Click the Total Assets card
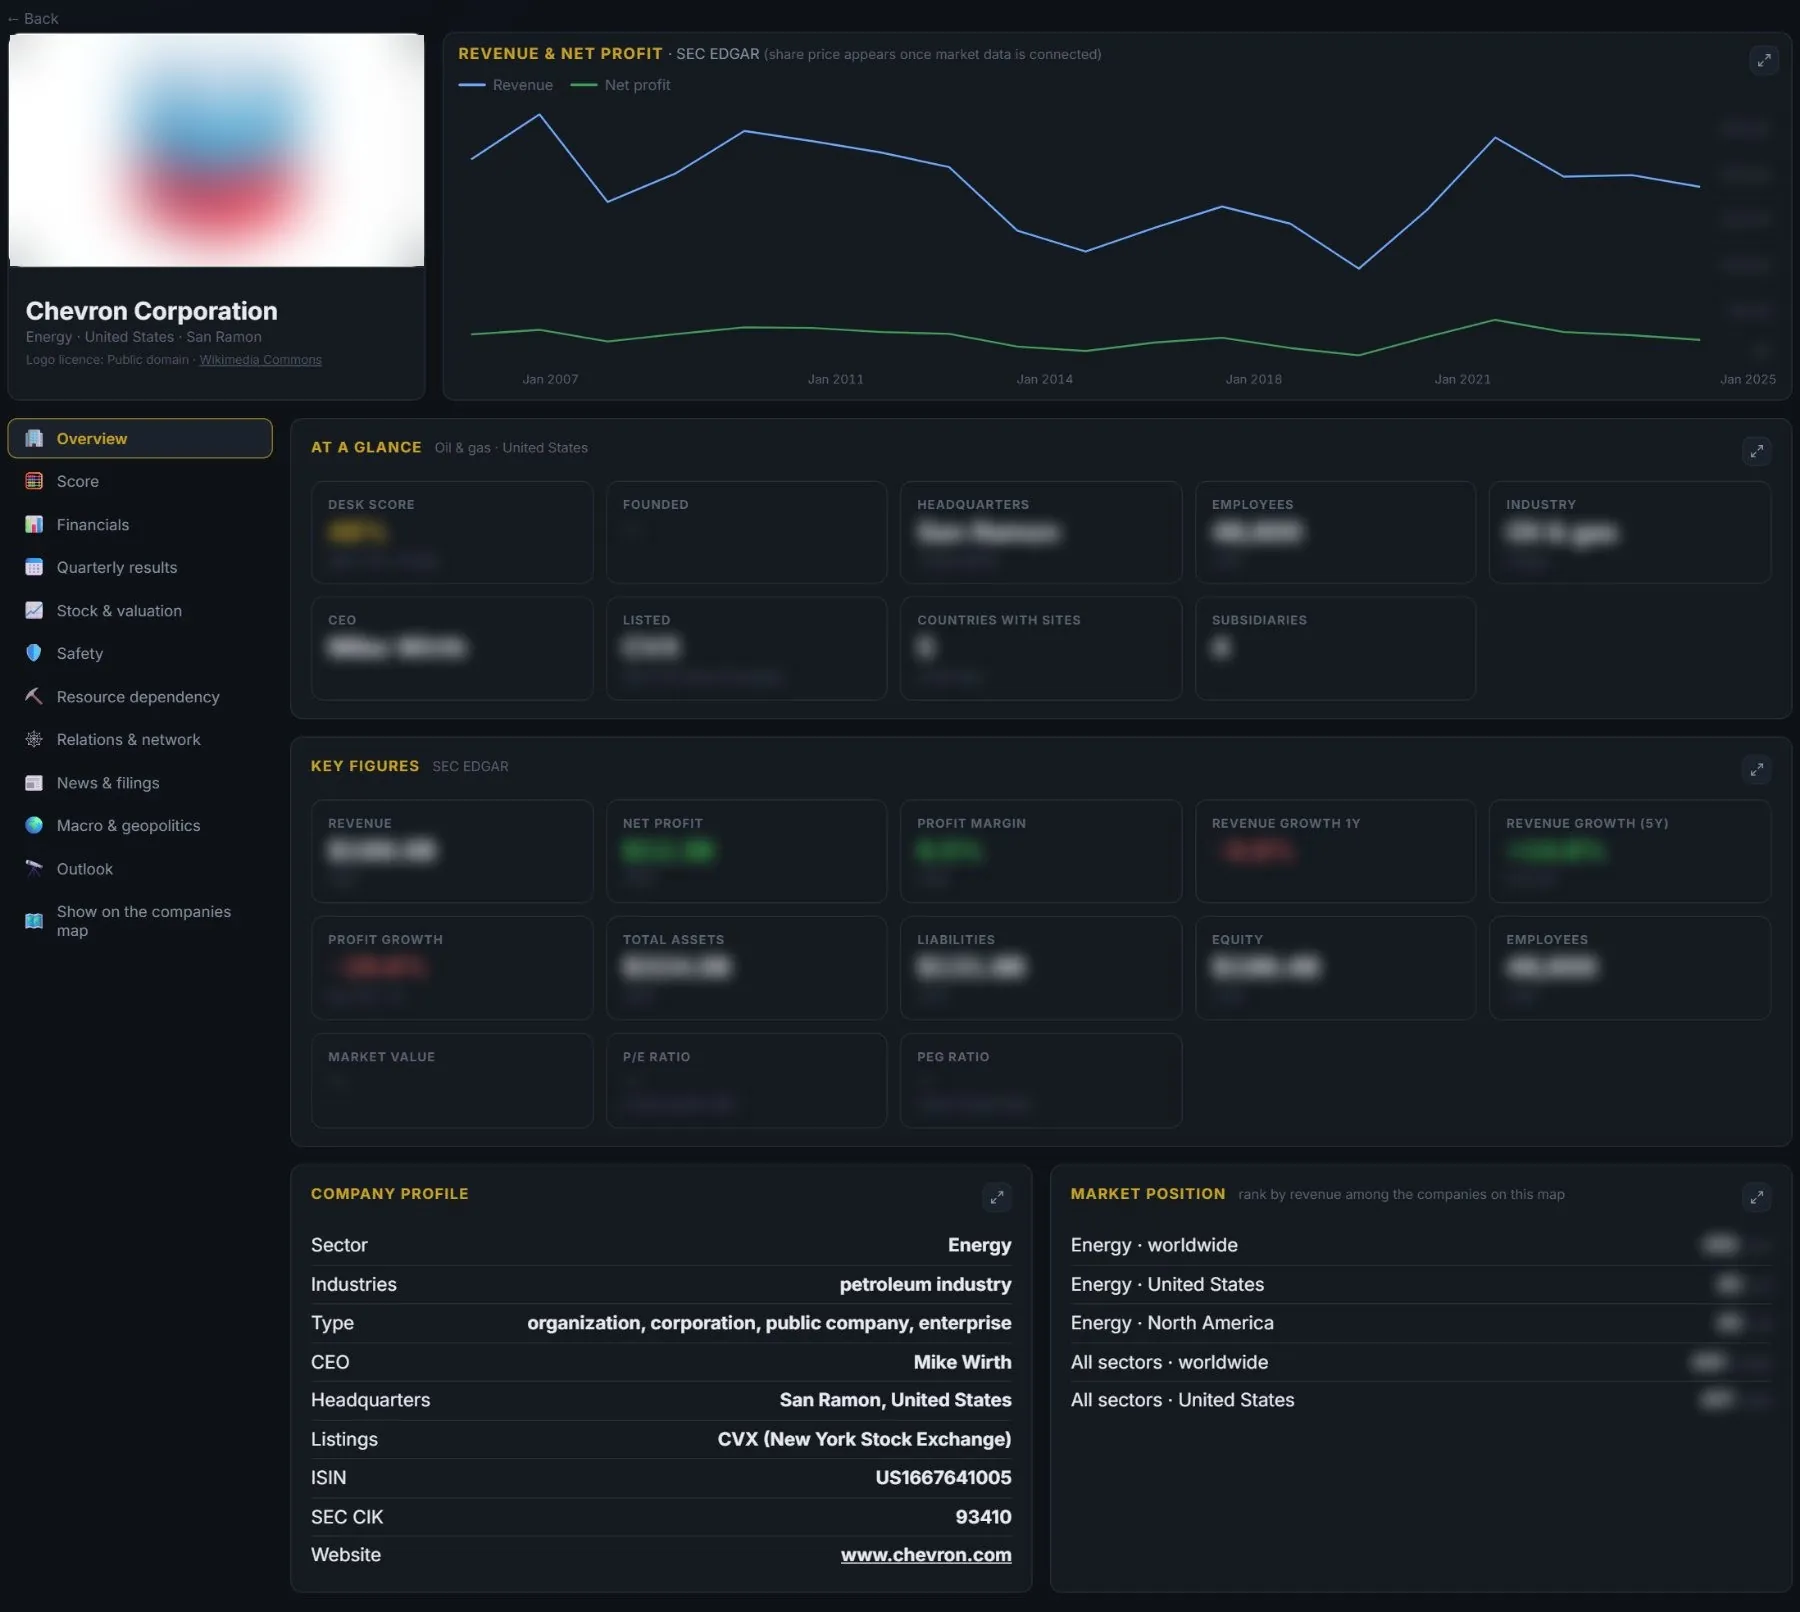 pos(746,968)
